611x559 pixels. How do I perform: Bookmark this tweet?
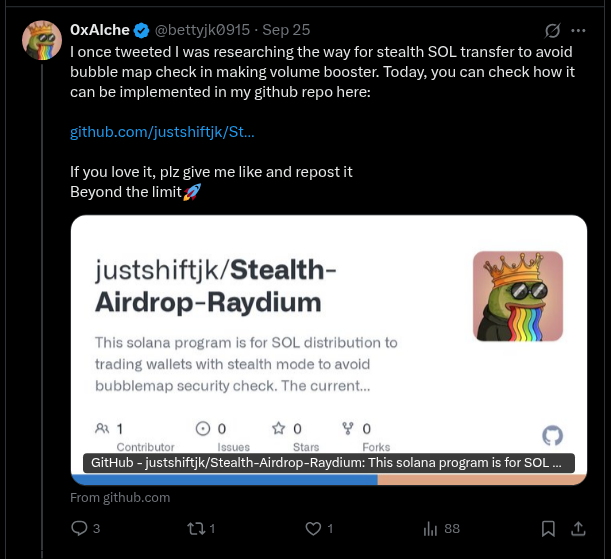tap(548, 528)
